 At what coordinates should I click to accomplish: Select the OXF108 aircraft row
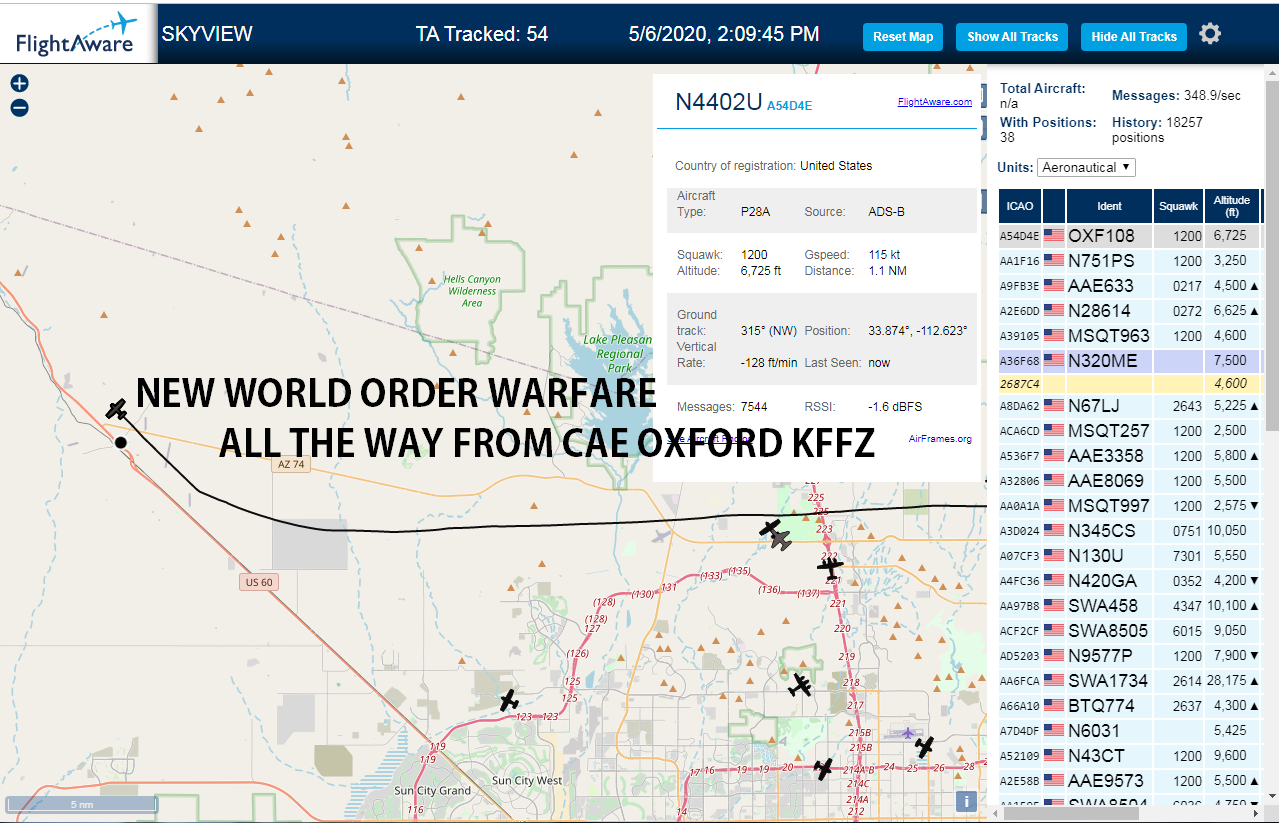coord(1130,236)
